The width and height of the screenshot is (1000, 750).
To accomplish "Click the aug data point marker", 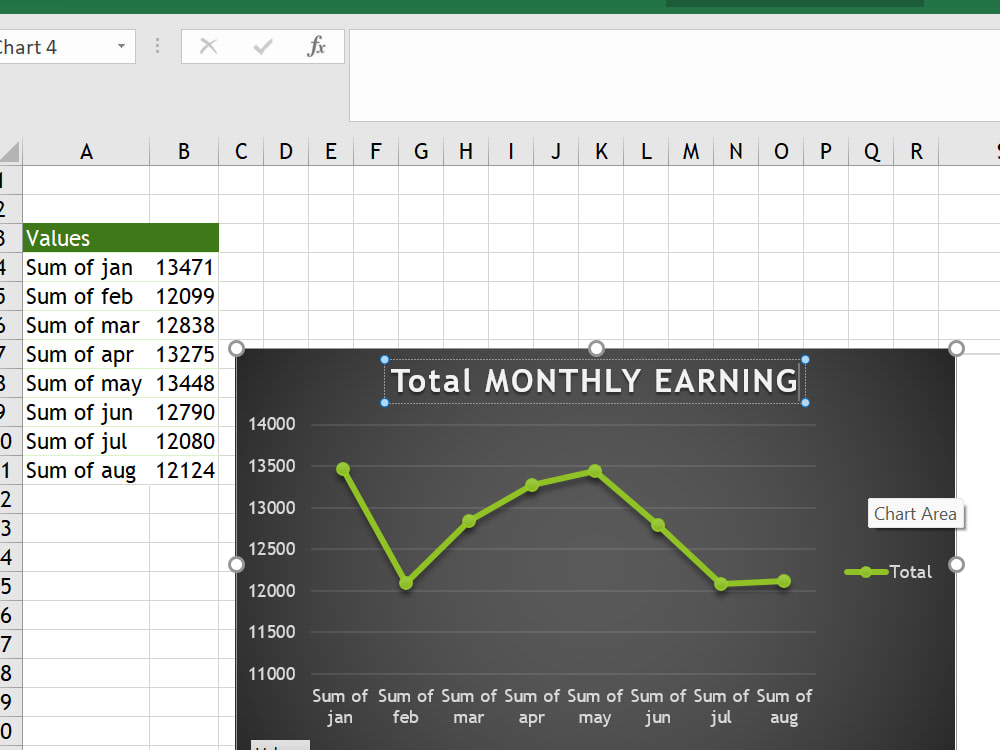I will click(784, 581).
